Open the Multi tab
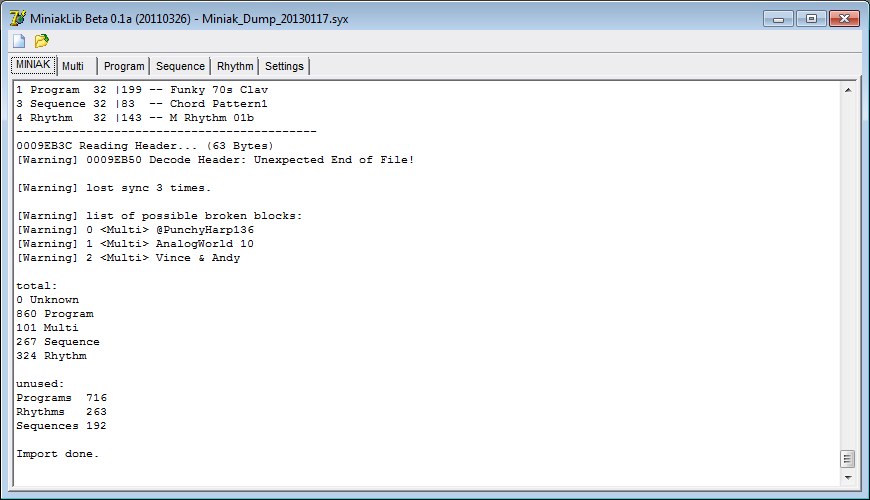The width and height of the screenshot is (870, 500). (77, 66)
